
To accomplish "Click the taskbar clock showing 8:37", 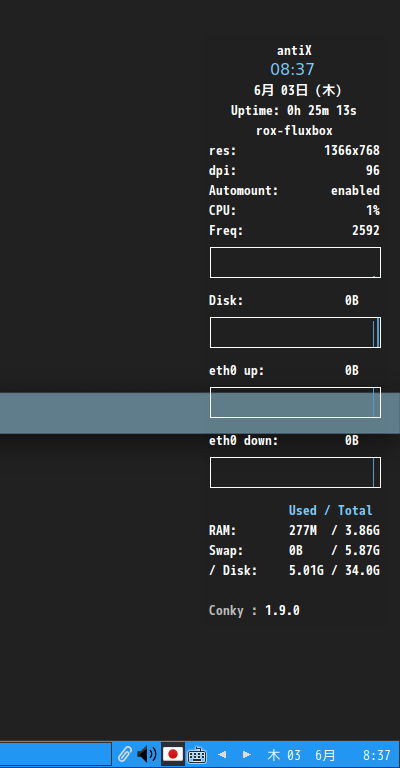I will (x=376, y=755).
